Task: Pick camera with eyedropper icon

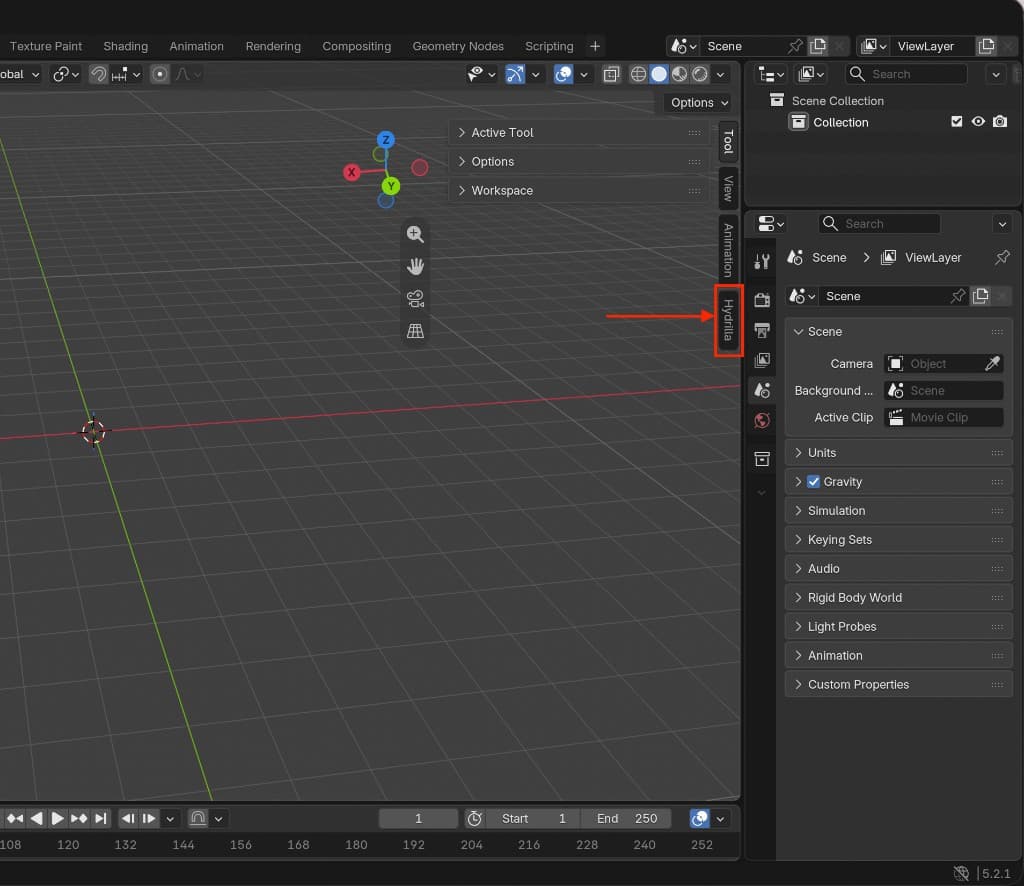Action: click(992, 364)
